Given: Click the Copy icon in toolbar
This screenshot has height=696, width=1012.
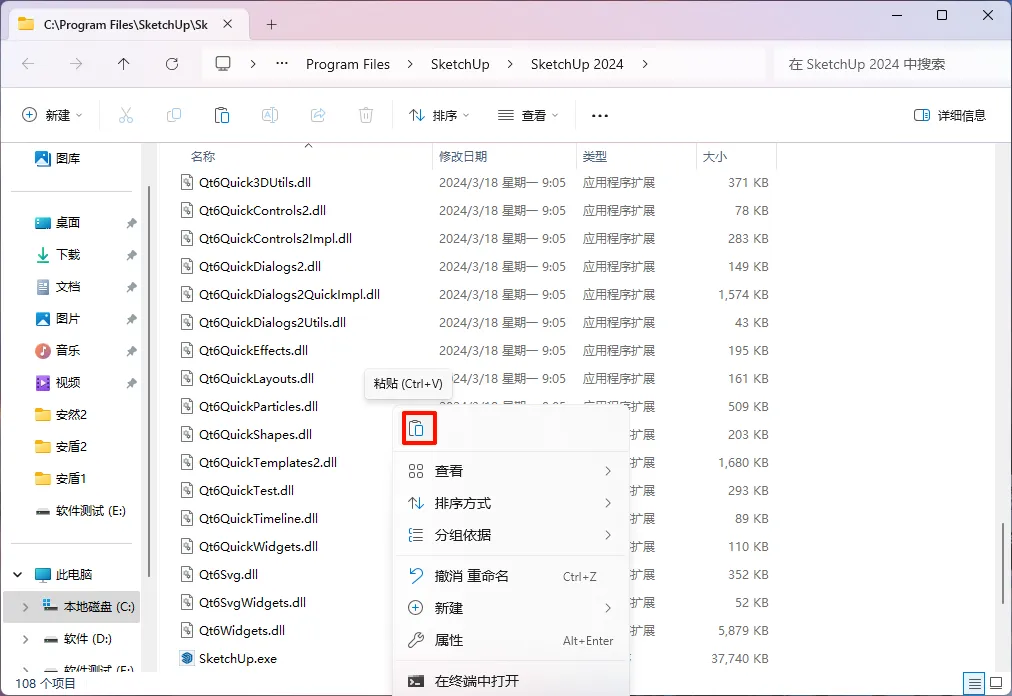Looking at the screenshot, I should tap(174, 116).
